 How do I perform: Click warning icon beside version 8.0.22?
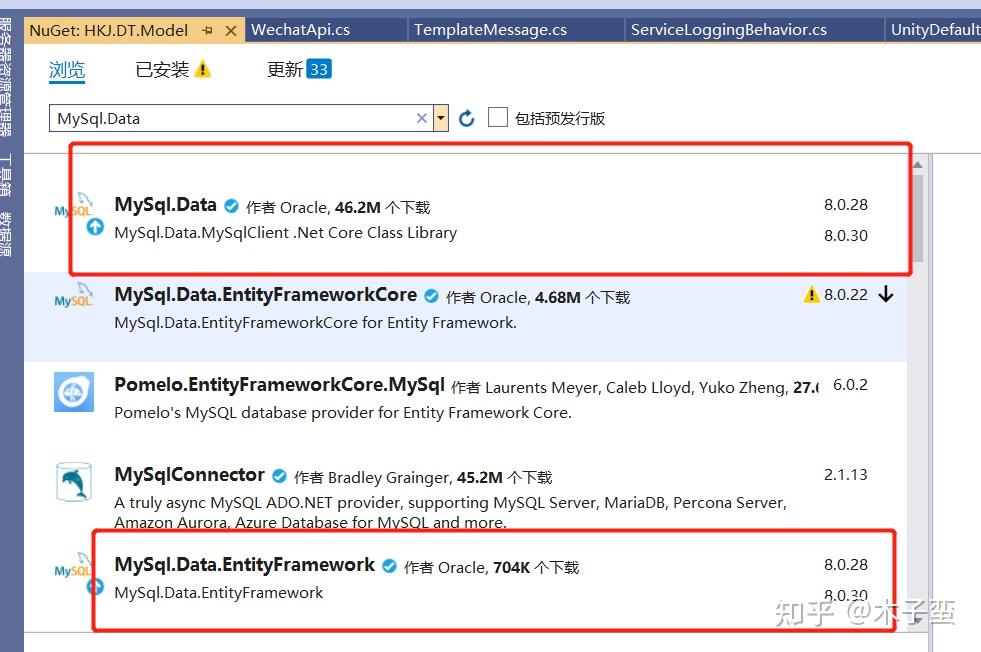click(x=811, y=294)
